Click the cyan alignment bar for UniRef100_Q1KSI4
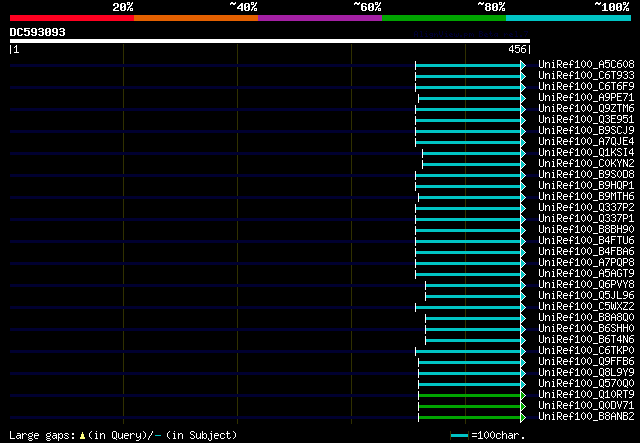640x443 pixels. click(474, 154)
